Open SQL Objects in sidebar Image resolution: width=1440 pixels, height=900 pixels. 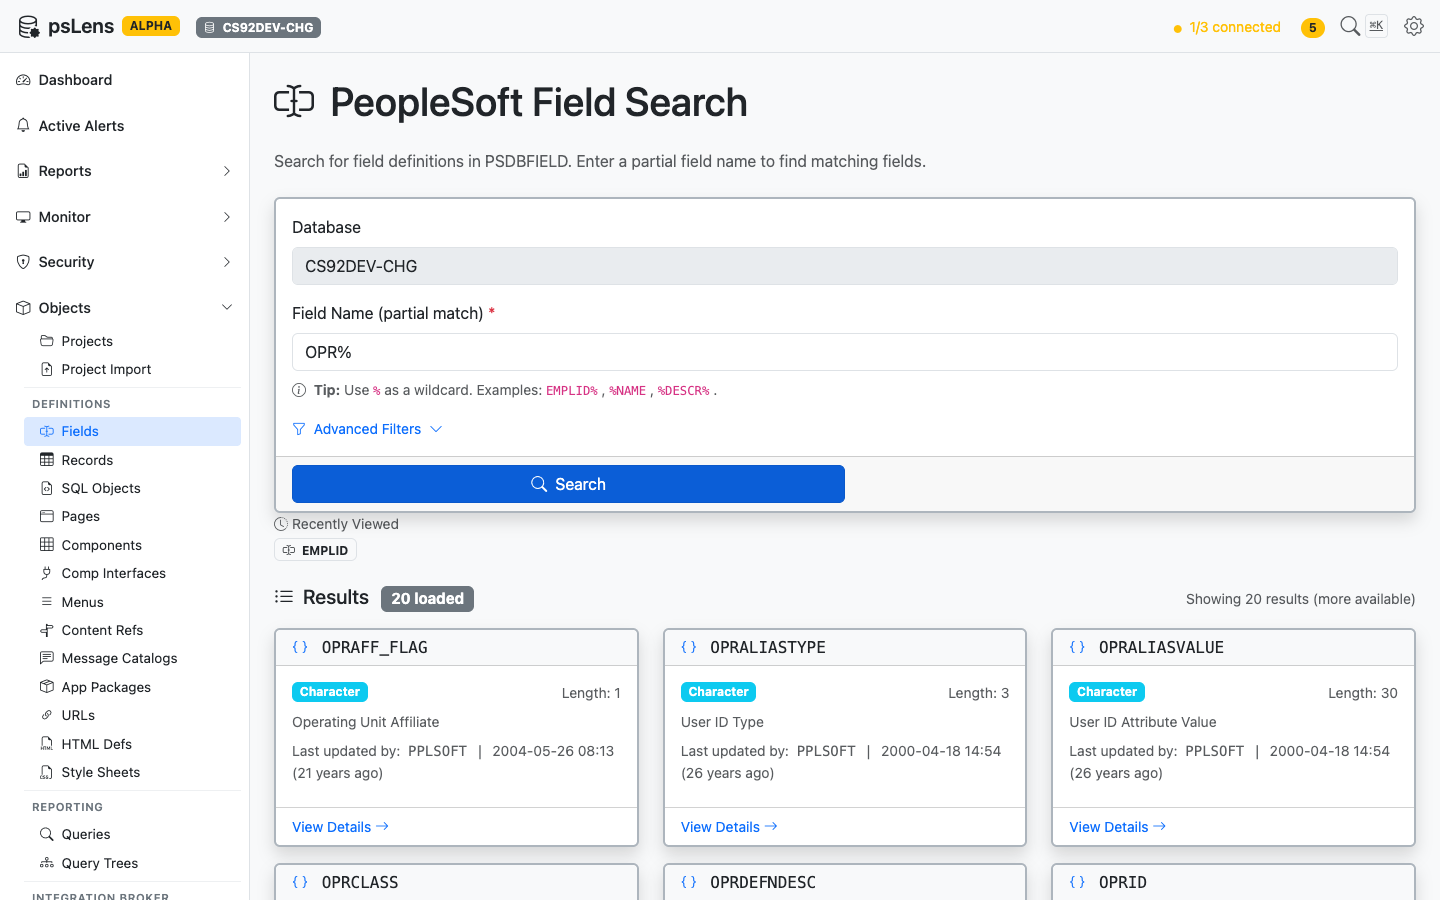(132, 488)
